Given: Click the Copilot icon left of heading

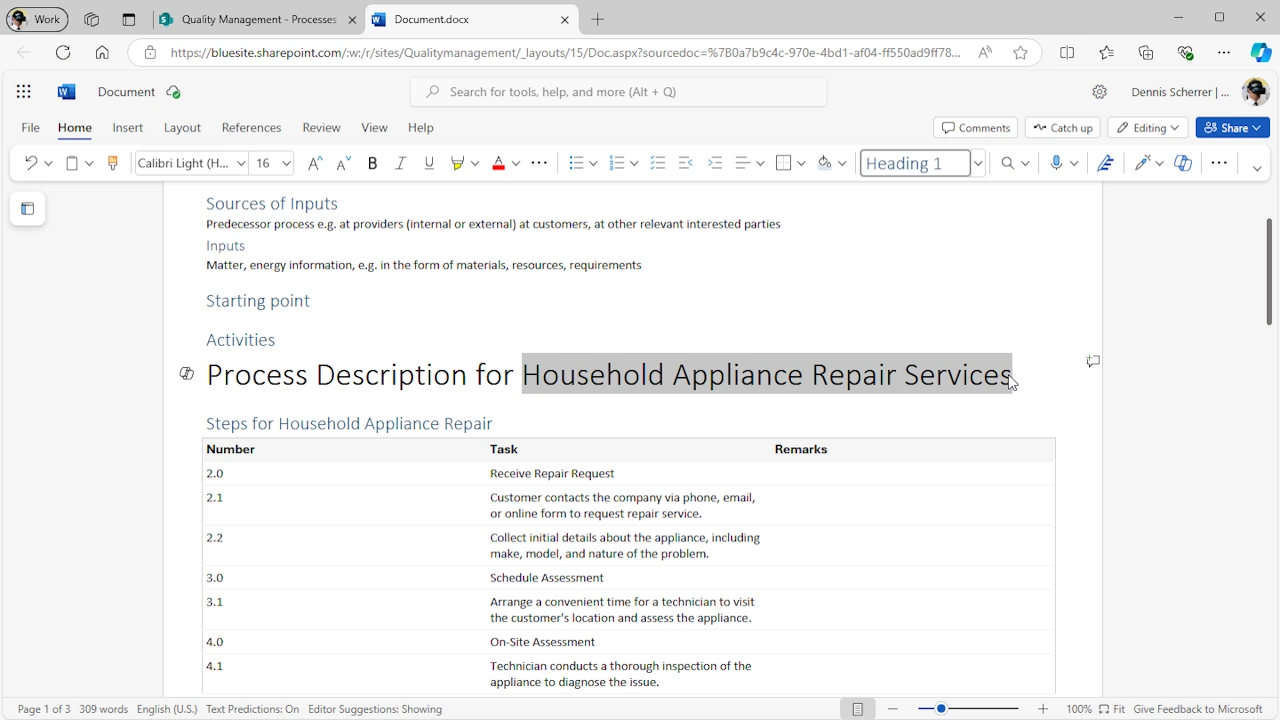Looking at the screenshot, I should 187,374.
